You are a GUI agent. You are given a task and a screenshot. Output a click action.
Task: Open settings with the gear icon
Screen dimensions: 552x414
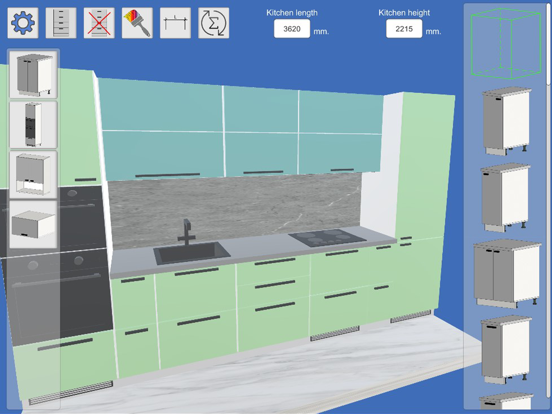[x=23, y=23]
